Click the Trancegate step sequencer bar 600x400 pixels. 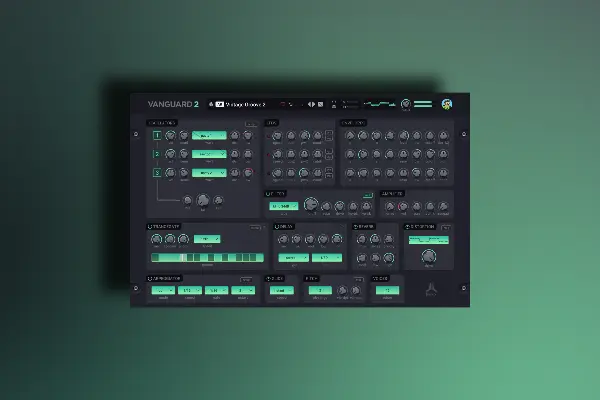click(207, 258)
